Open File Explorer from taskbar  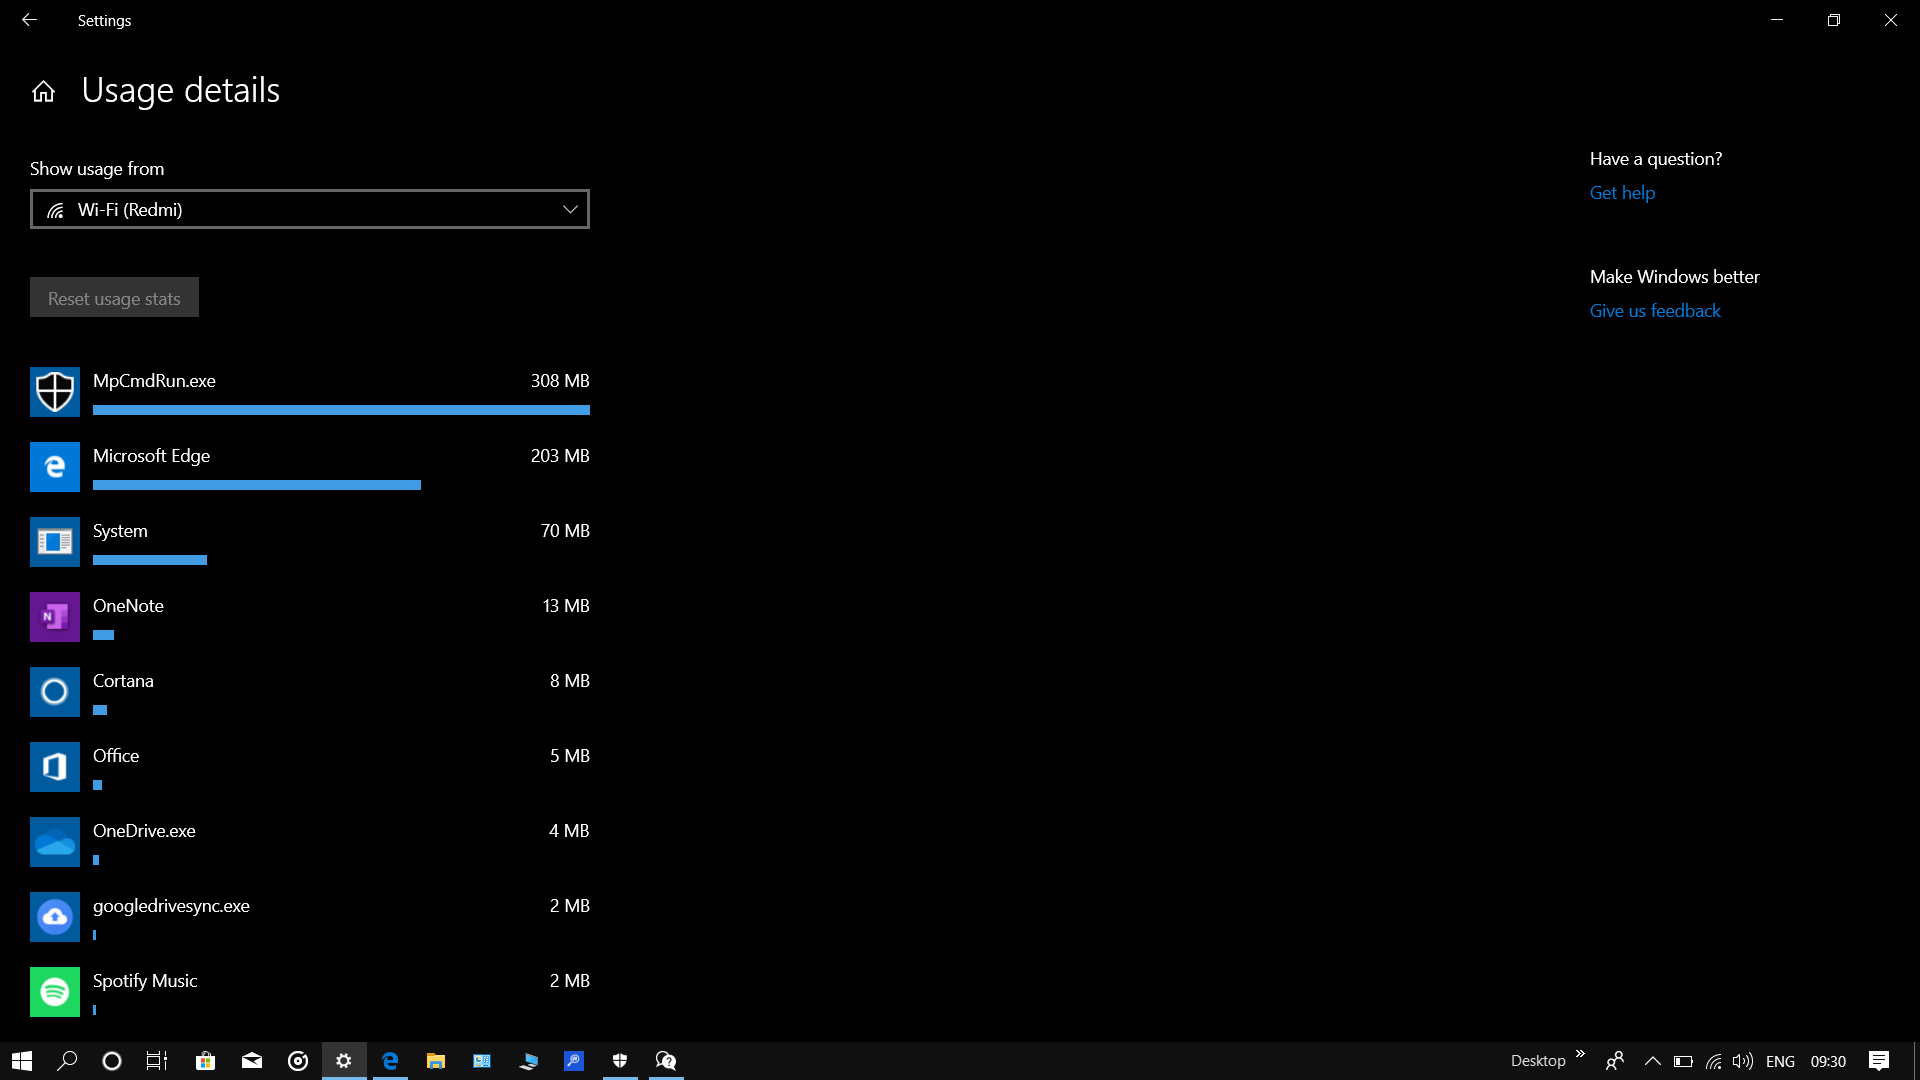point(436,1061)
